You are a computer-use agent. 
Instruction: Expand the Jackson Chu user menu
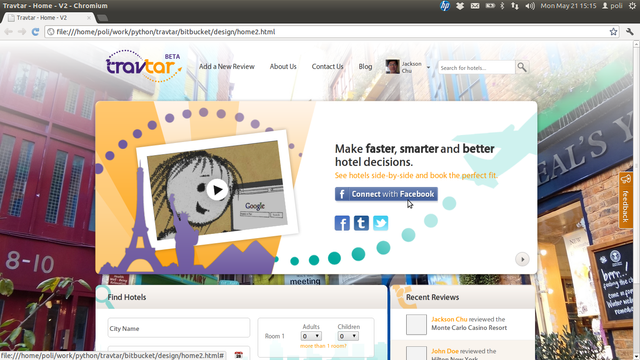(x=428, y=67)
